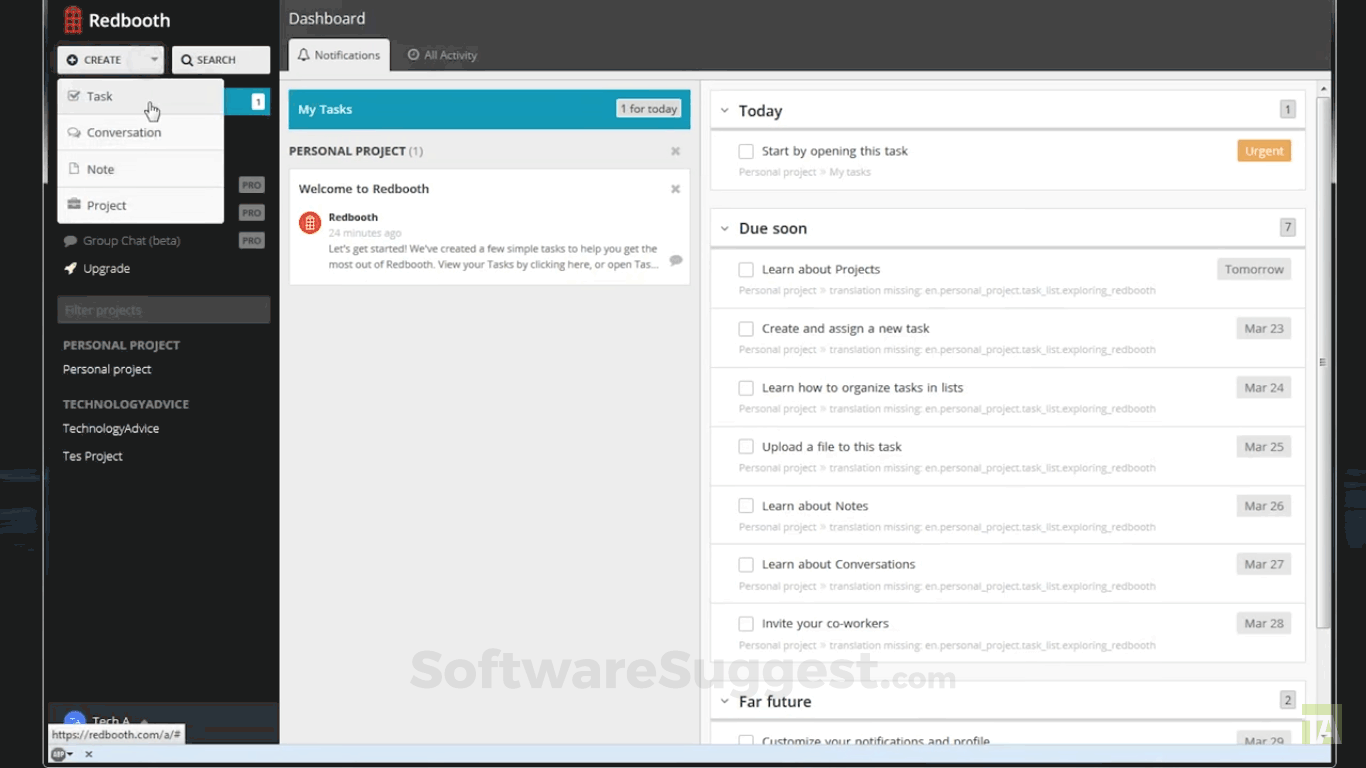Check off 'Learn about Notes'
The width and height of the screenshot is (1366, 768).
746,506
